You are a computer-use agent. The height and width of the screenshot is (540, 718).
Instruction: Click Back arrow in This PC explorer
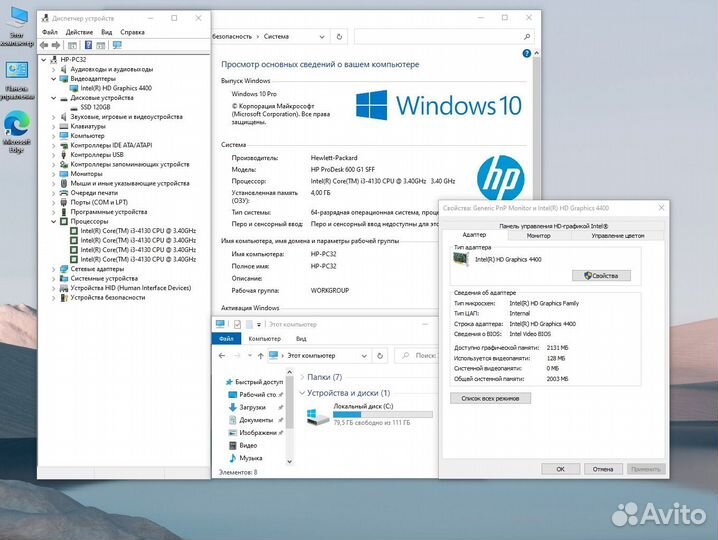pos(222,355)
